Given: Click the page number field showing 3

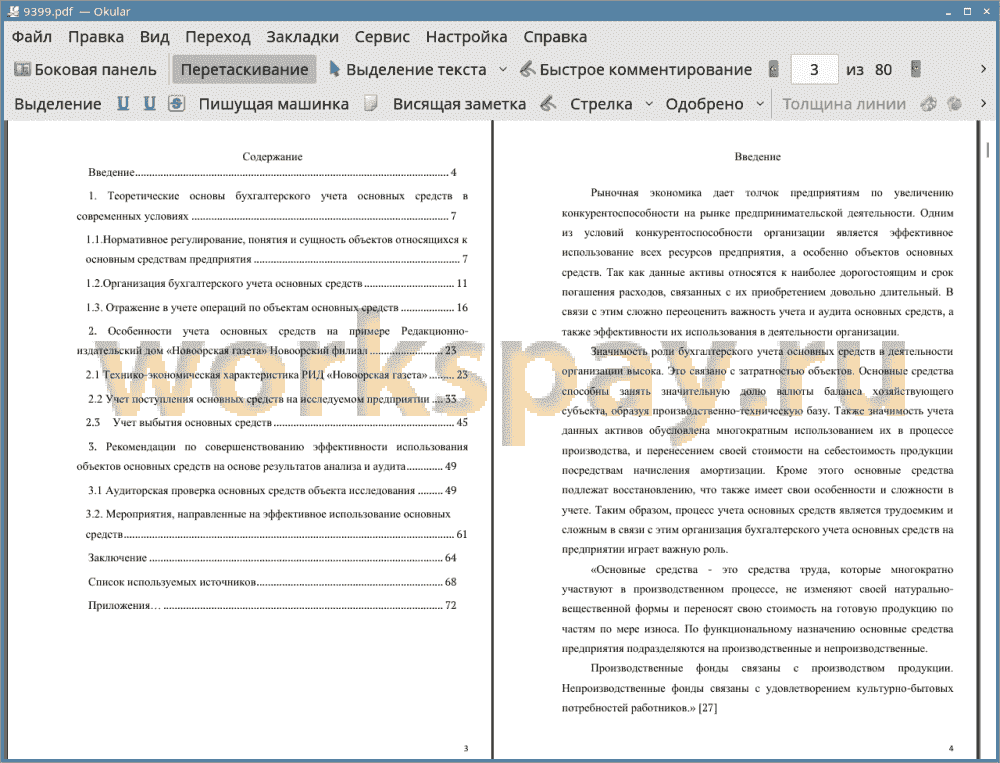Looking at the screenshot, I should coord(814,70).
